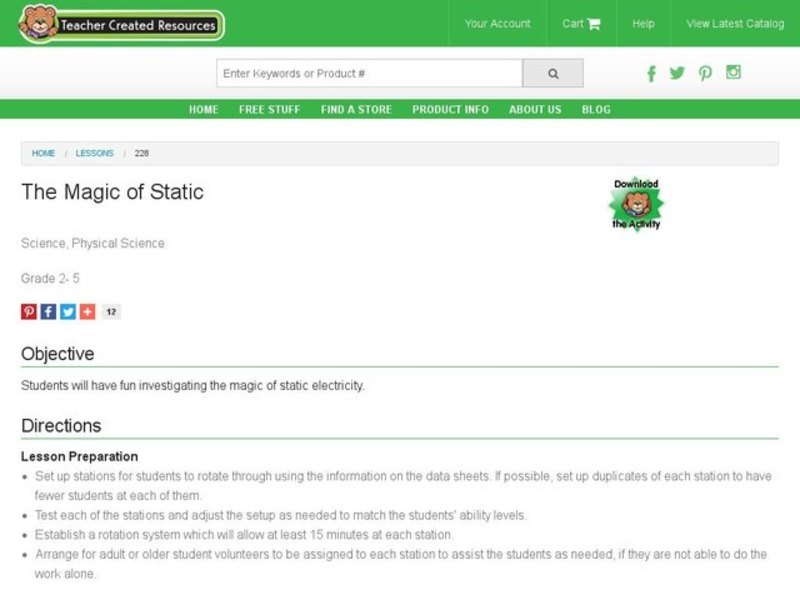Open the shopping cart icon
This screenshot has height=600, width=800.
pyautogui.click(x=594, y=23)
